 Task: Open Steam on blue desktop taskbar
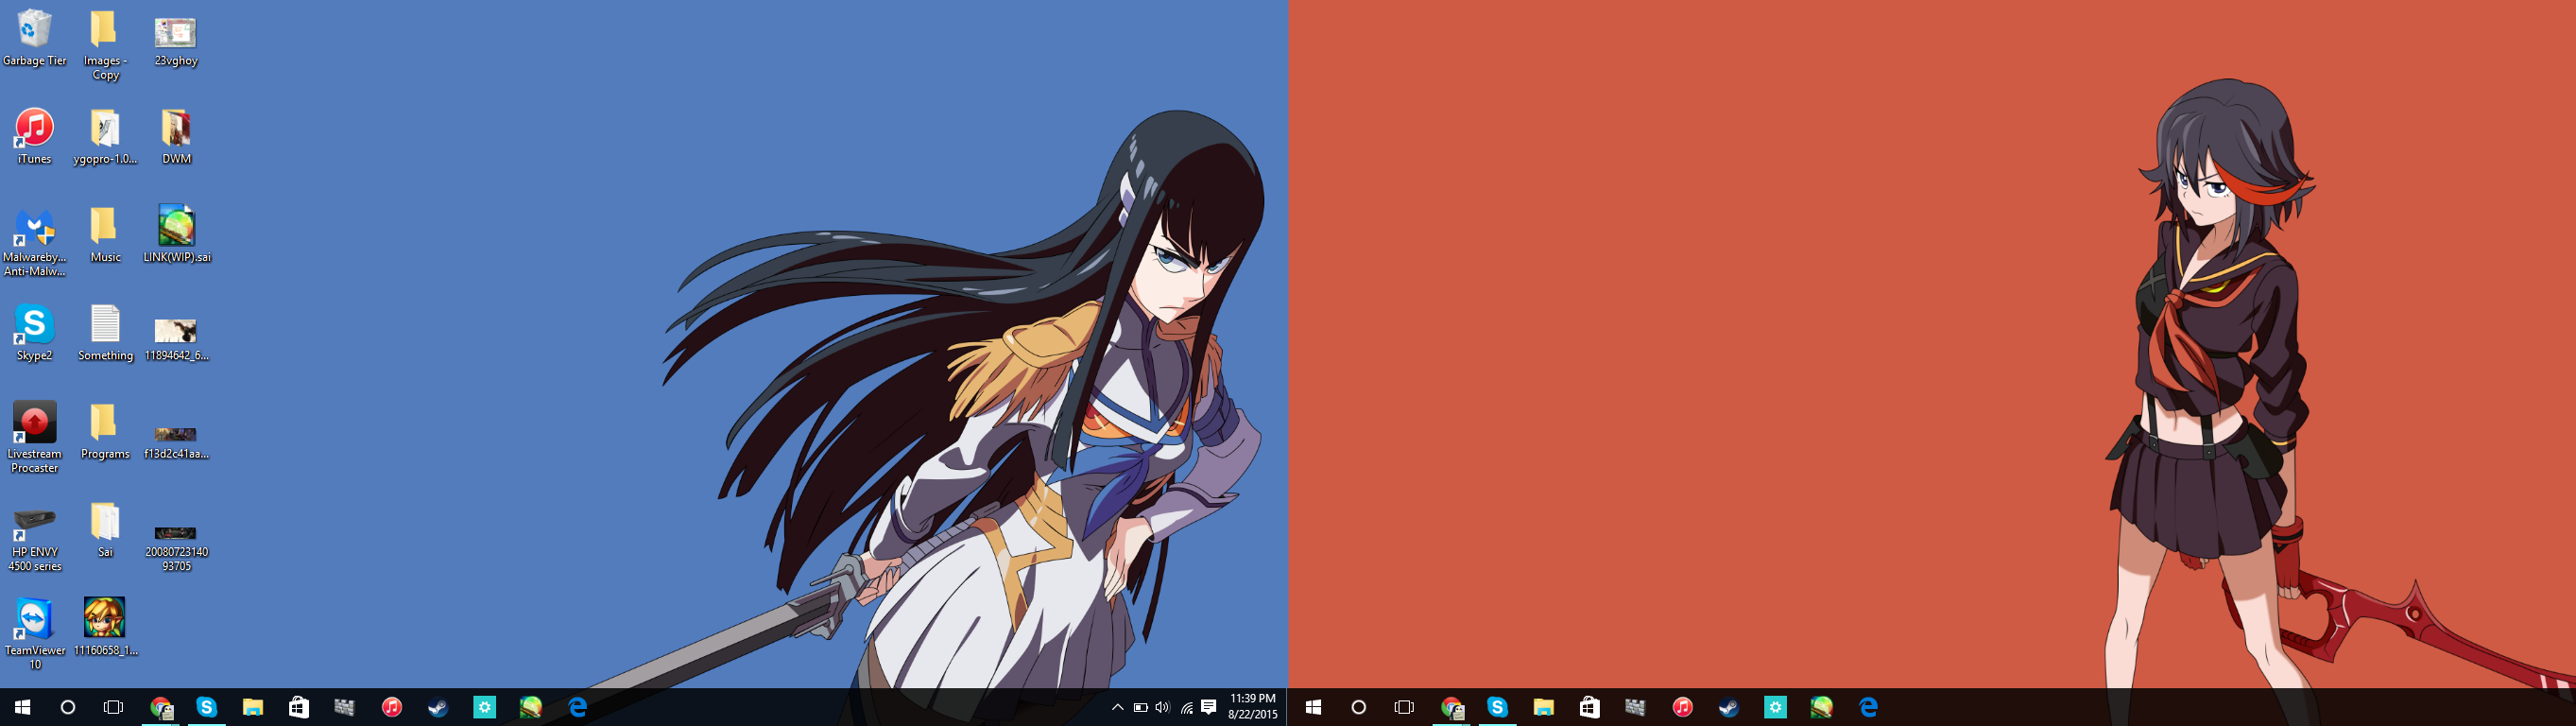tap(438, 707)
